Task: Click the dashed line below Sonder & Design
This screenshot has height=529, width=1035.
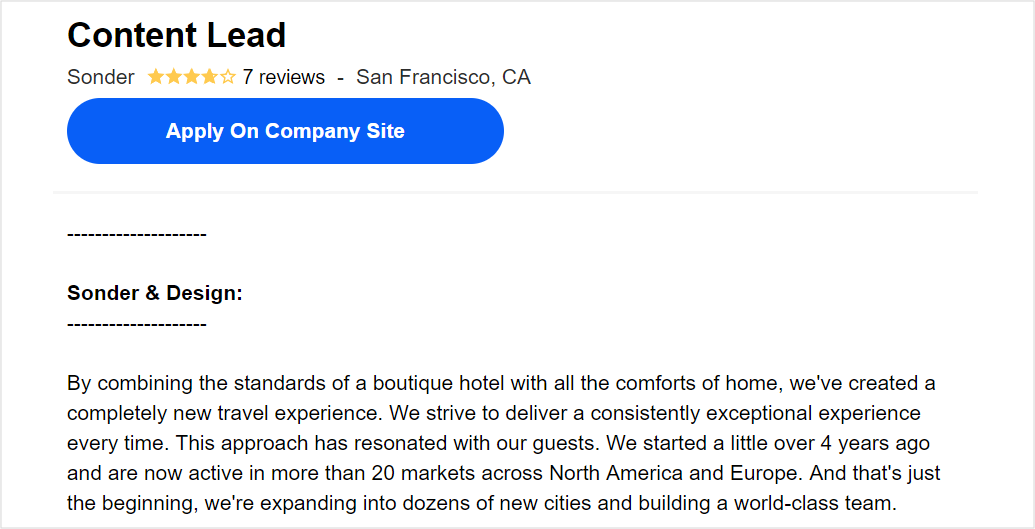Action: [137, 324]
